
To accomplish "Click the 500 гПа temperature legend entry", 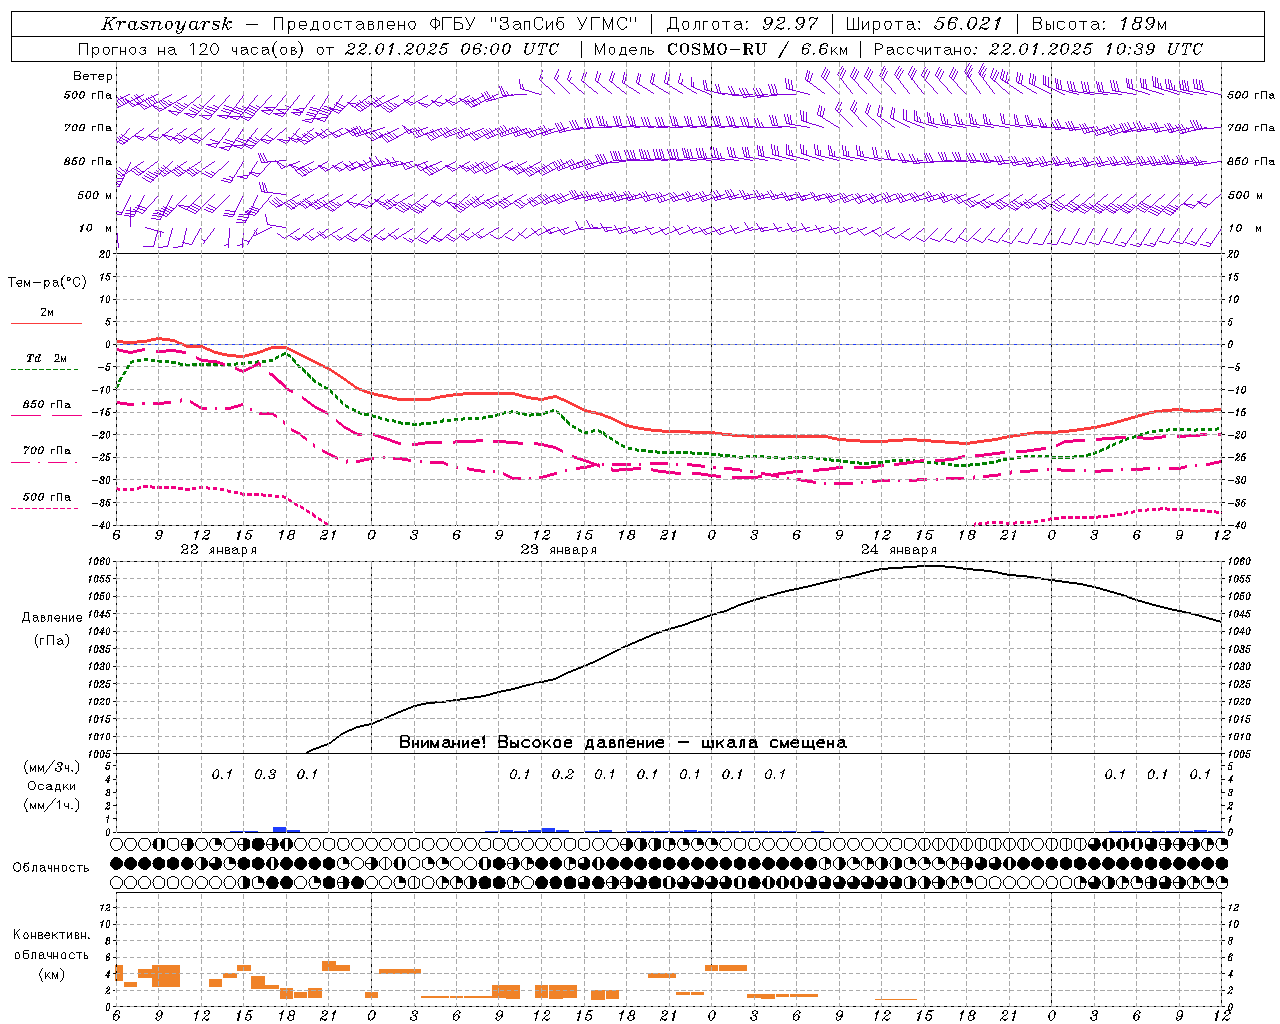I will tap(46, 497).
